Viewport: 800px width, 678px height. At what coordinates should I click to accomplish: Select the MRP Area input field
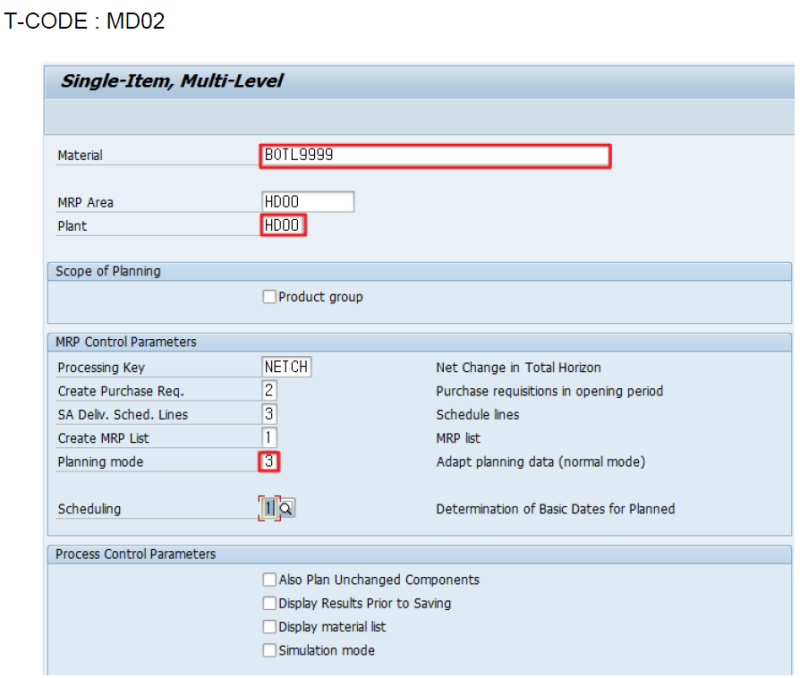[308, 202]
